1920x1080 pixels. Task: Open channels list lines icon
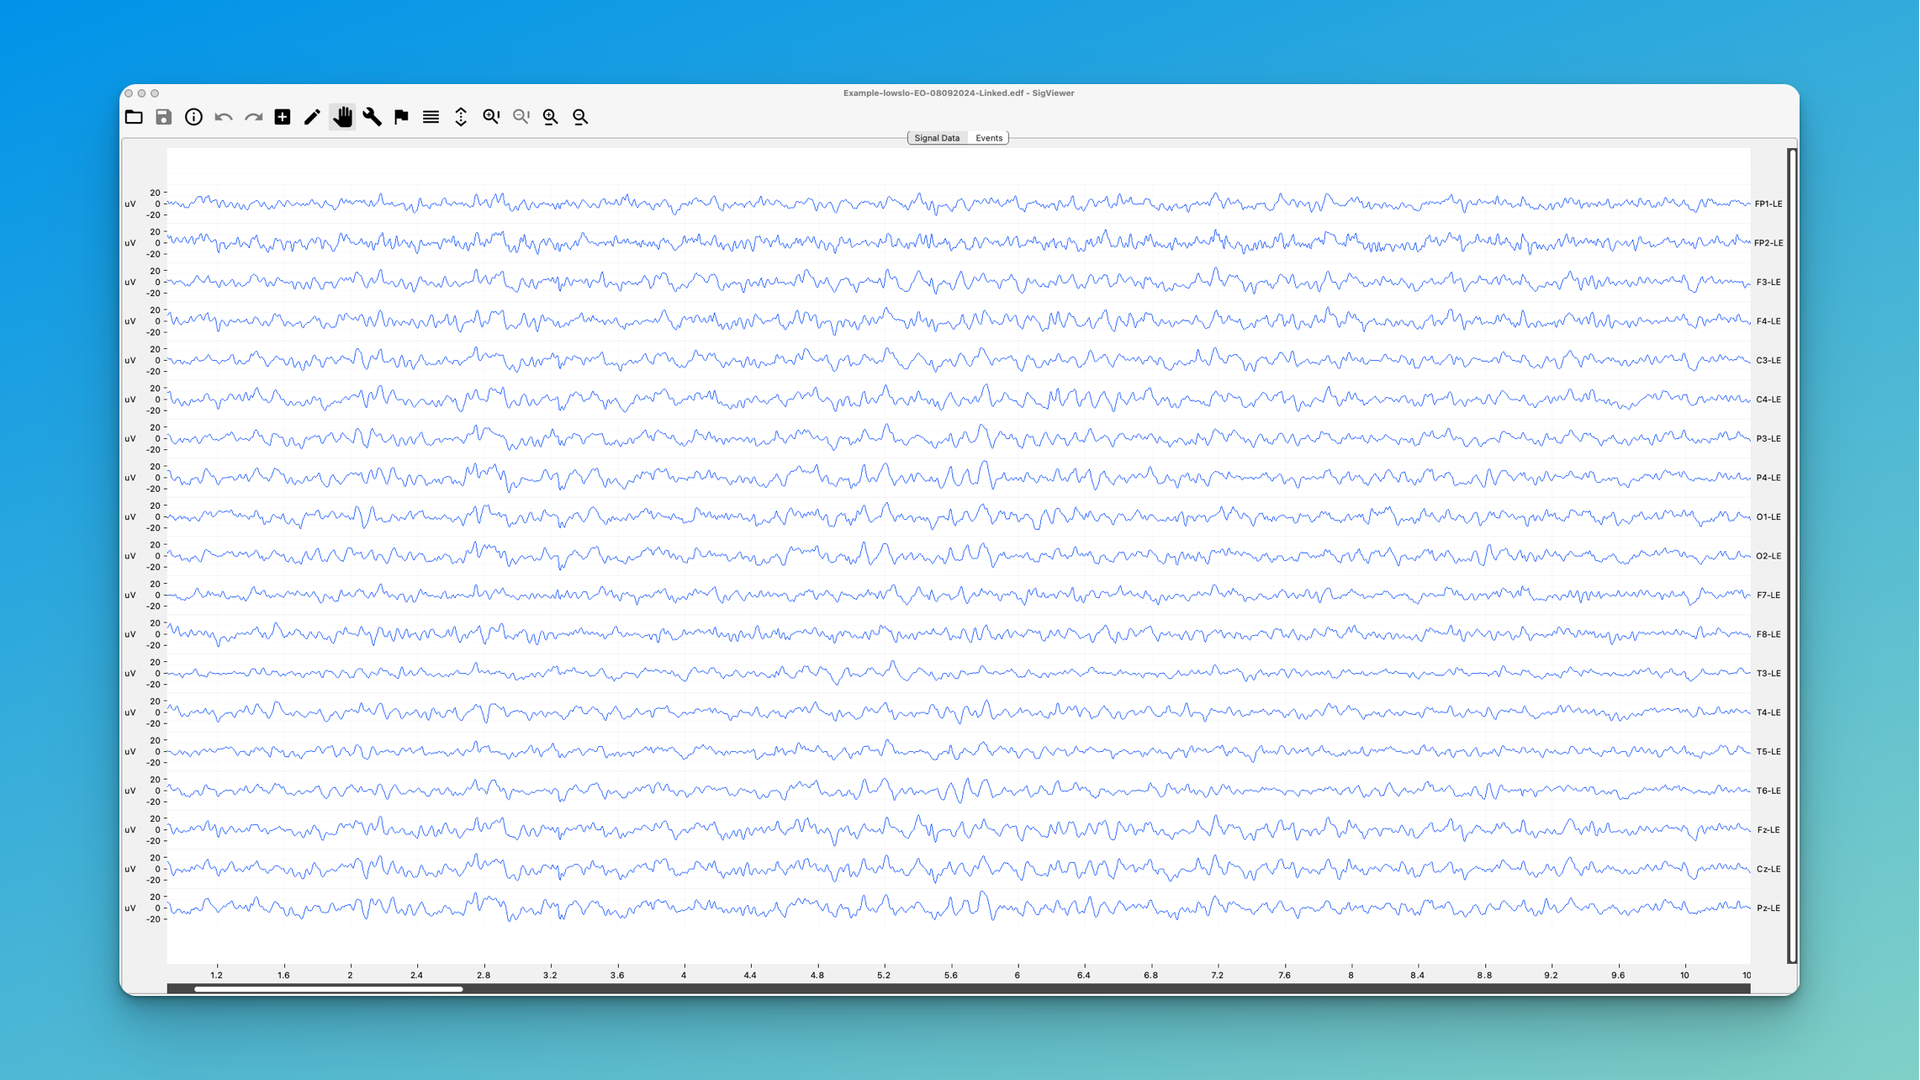tap(431, 117)
